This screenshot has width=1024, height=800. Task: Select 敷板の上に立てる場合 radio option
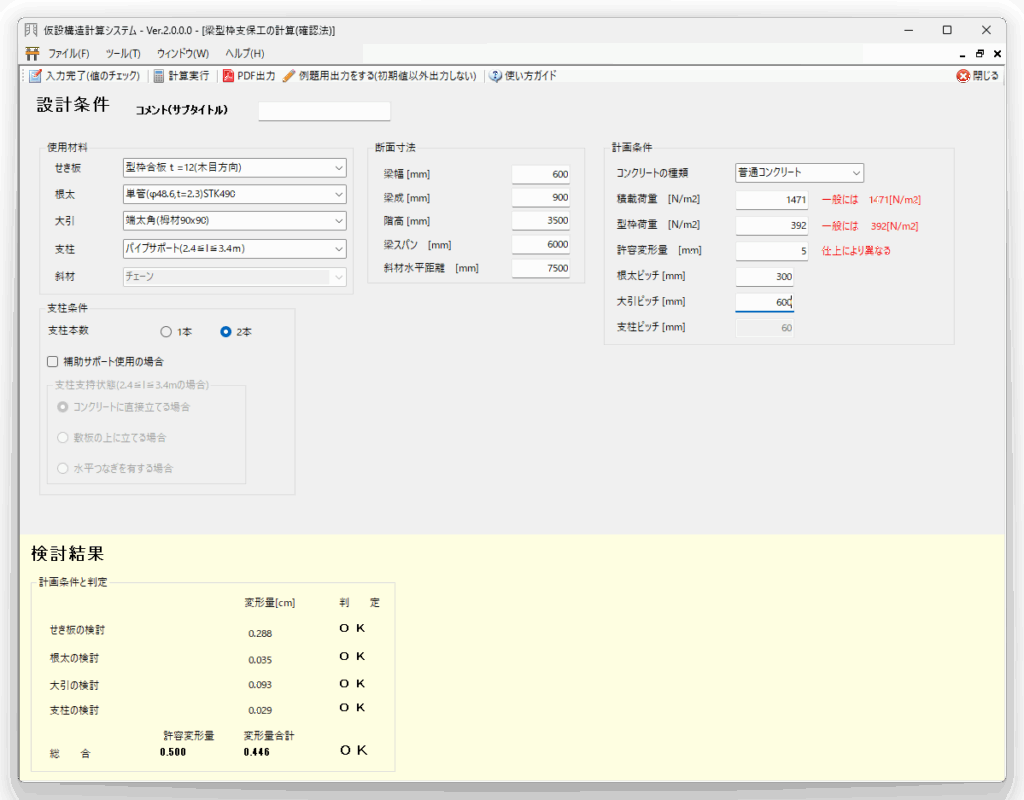coord(63,438)
